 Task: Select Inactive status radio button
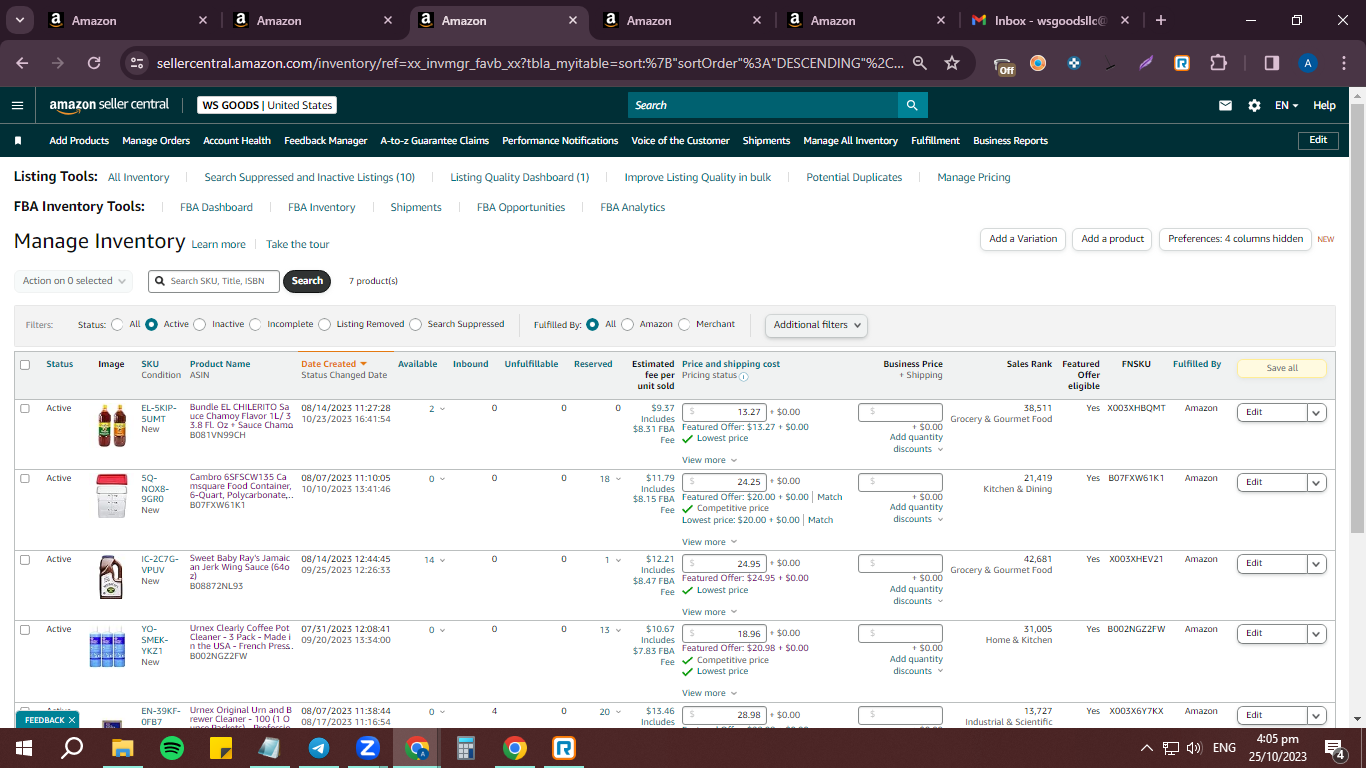tap(199, 324)
